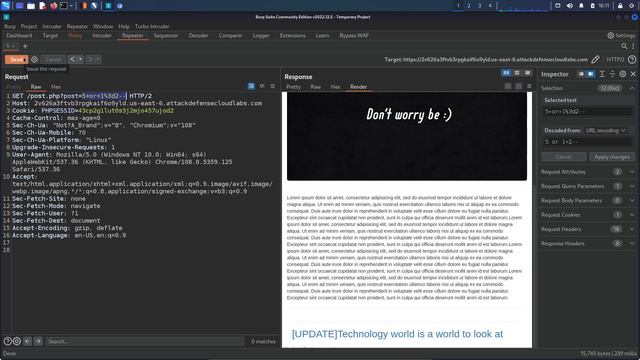Open the Logger tab
Screen dimensions: 640x360
tap(260, 36)
